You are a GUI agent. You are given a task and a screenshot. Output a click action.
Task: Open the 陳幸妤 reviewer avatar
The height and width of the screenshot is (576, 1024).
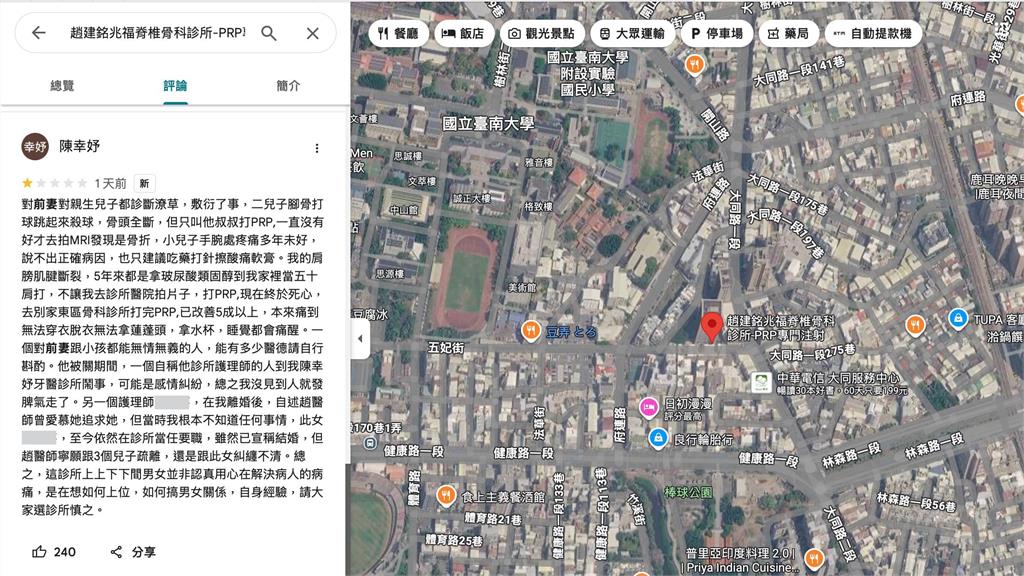click(35, 147)
